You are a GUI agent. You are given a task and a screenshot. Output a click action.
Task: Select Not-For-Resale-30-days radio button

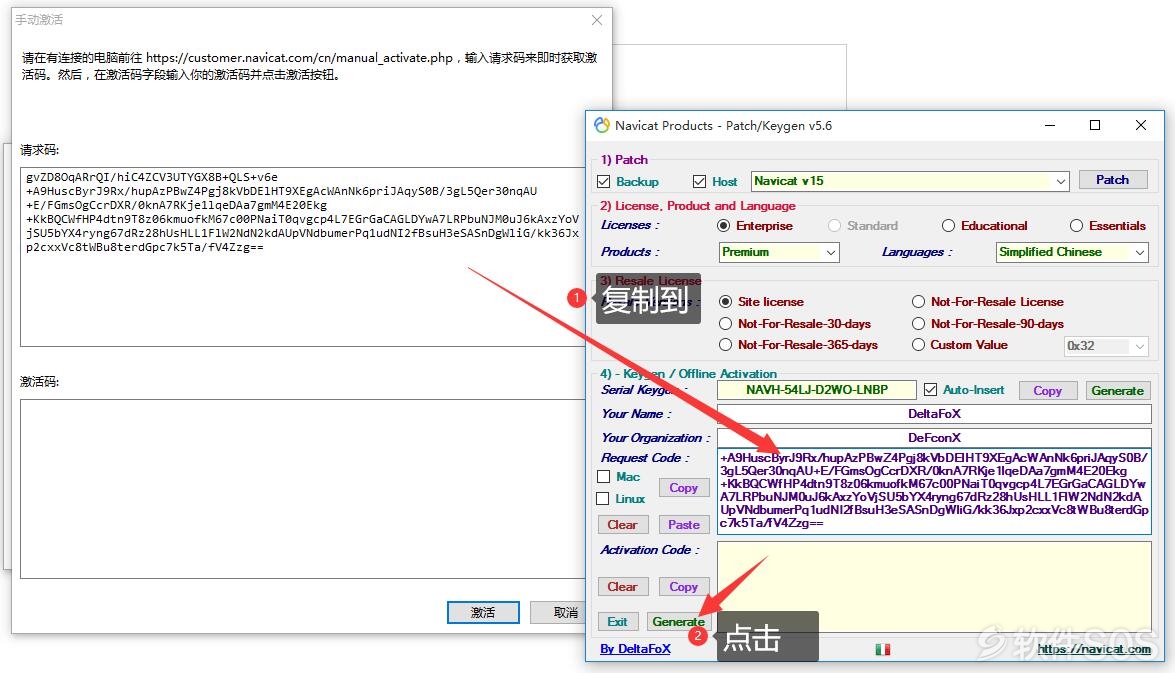(x=725, y=324)
